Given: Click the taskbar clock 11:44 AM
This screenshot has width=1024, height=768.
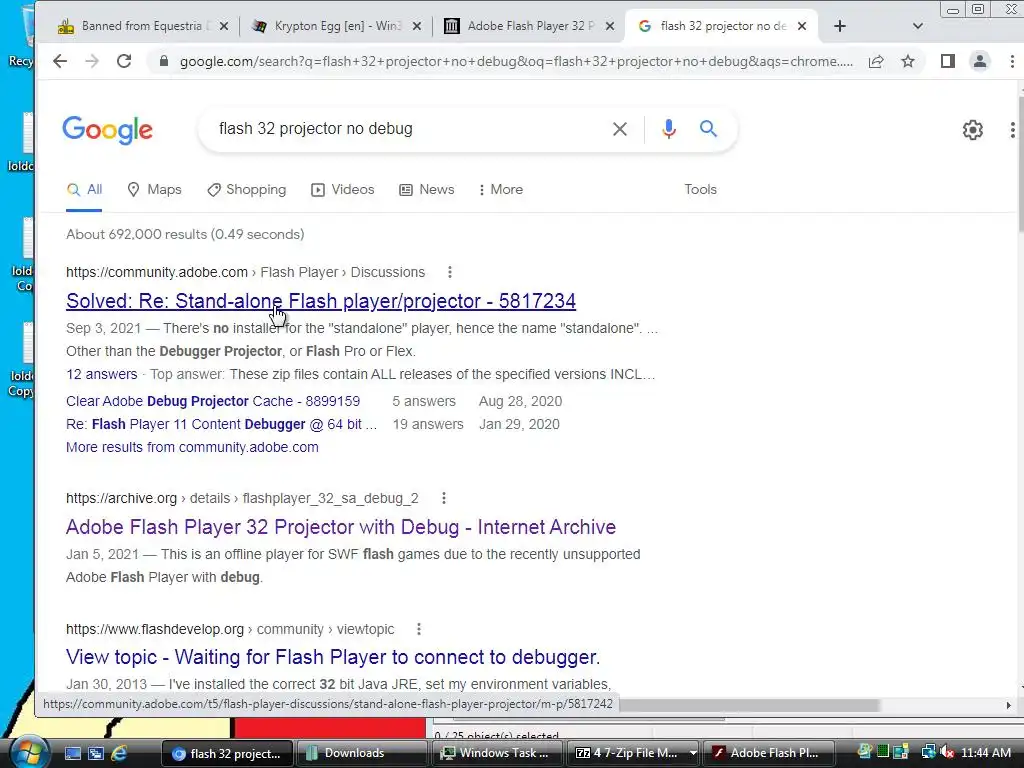Looking at the screenshot, I should [986, 753].
